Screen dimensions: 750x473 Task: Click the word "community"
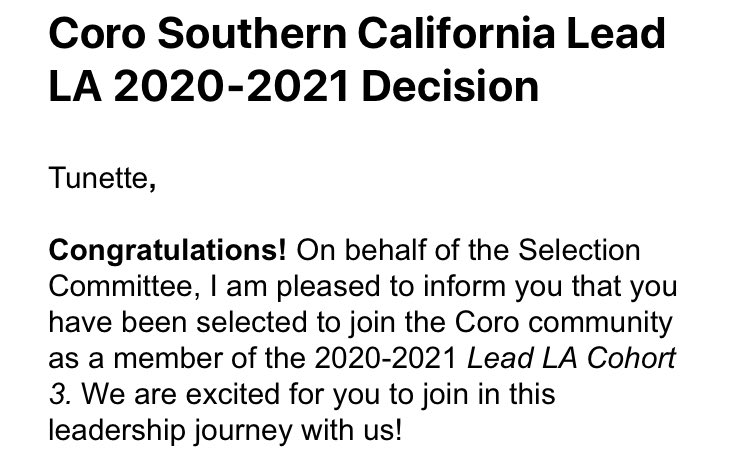click(x=600, y=324)
